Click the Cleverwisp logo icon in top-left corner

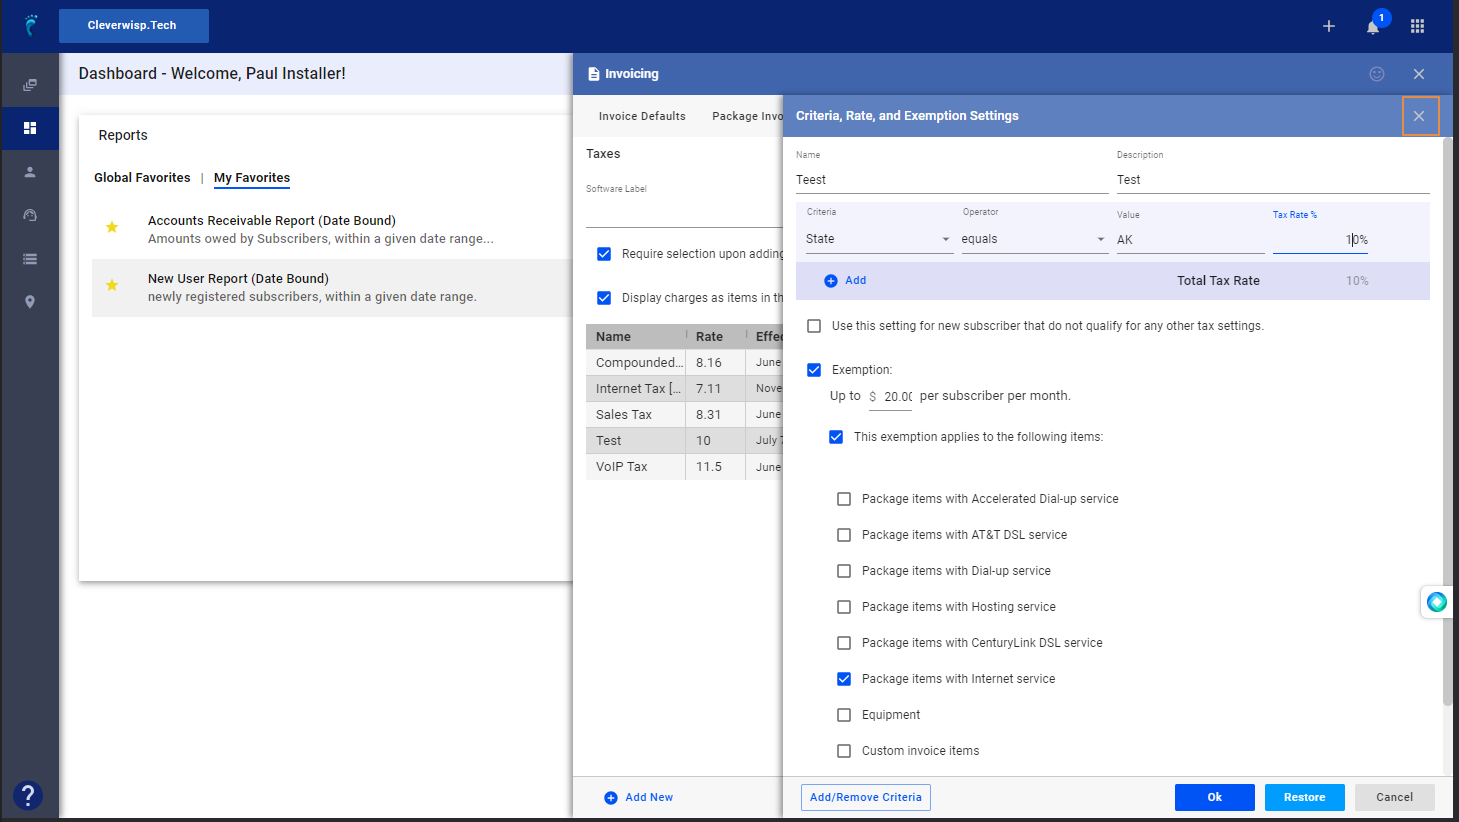[31, 25]
